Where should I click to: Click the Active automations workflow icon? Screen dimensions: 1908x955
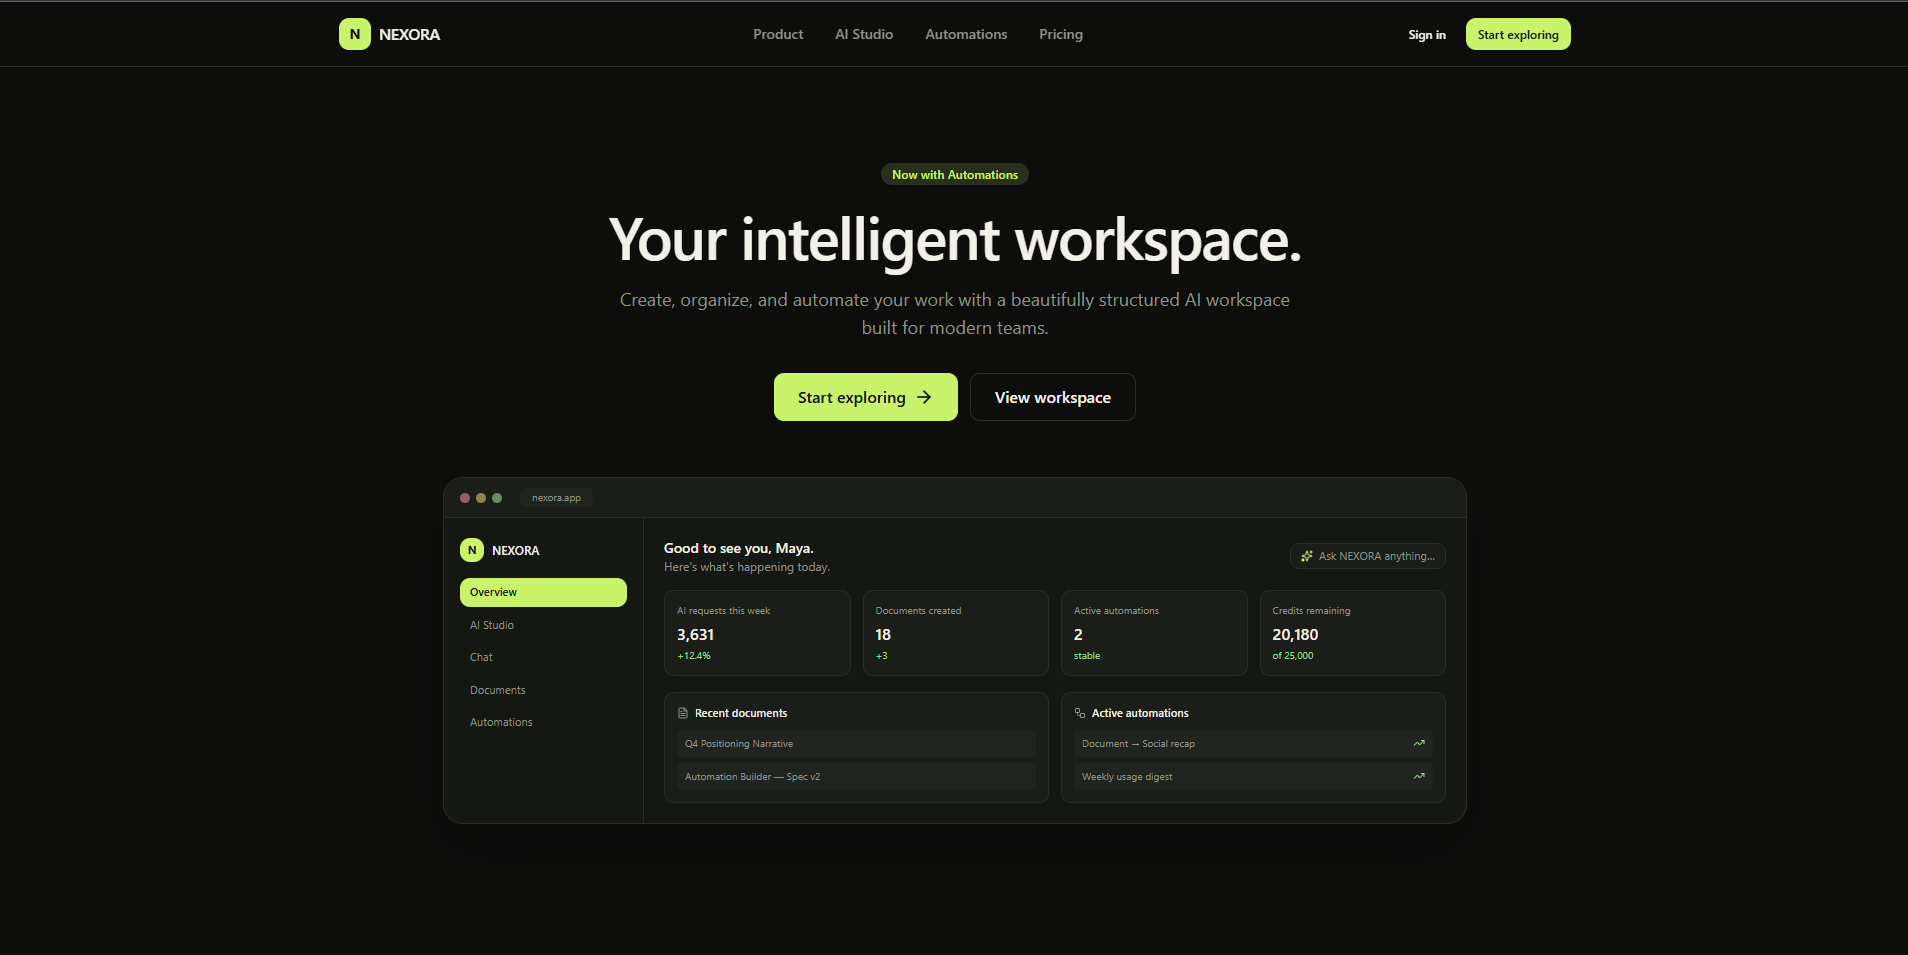click(x=1080, y=713)
